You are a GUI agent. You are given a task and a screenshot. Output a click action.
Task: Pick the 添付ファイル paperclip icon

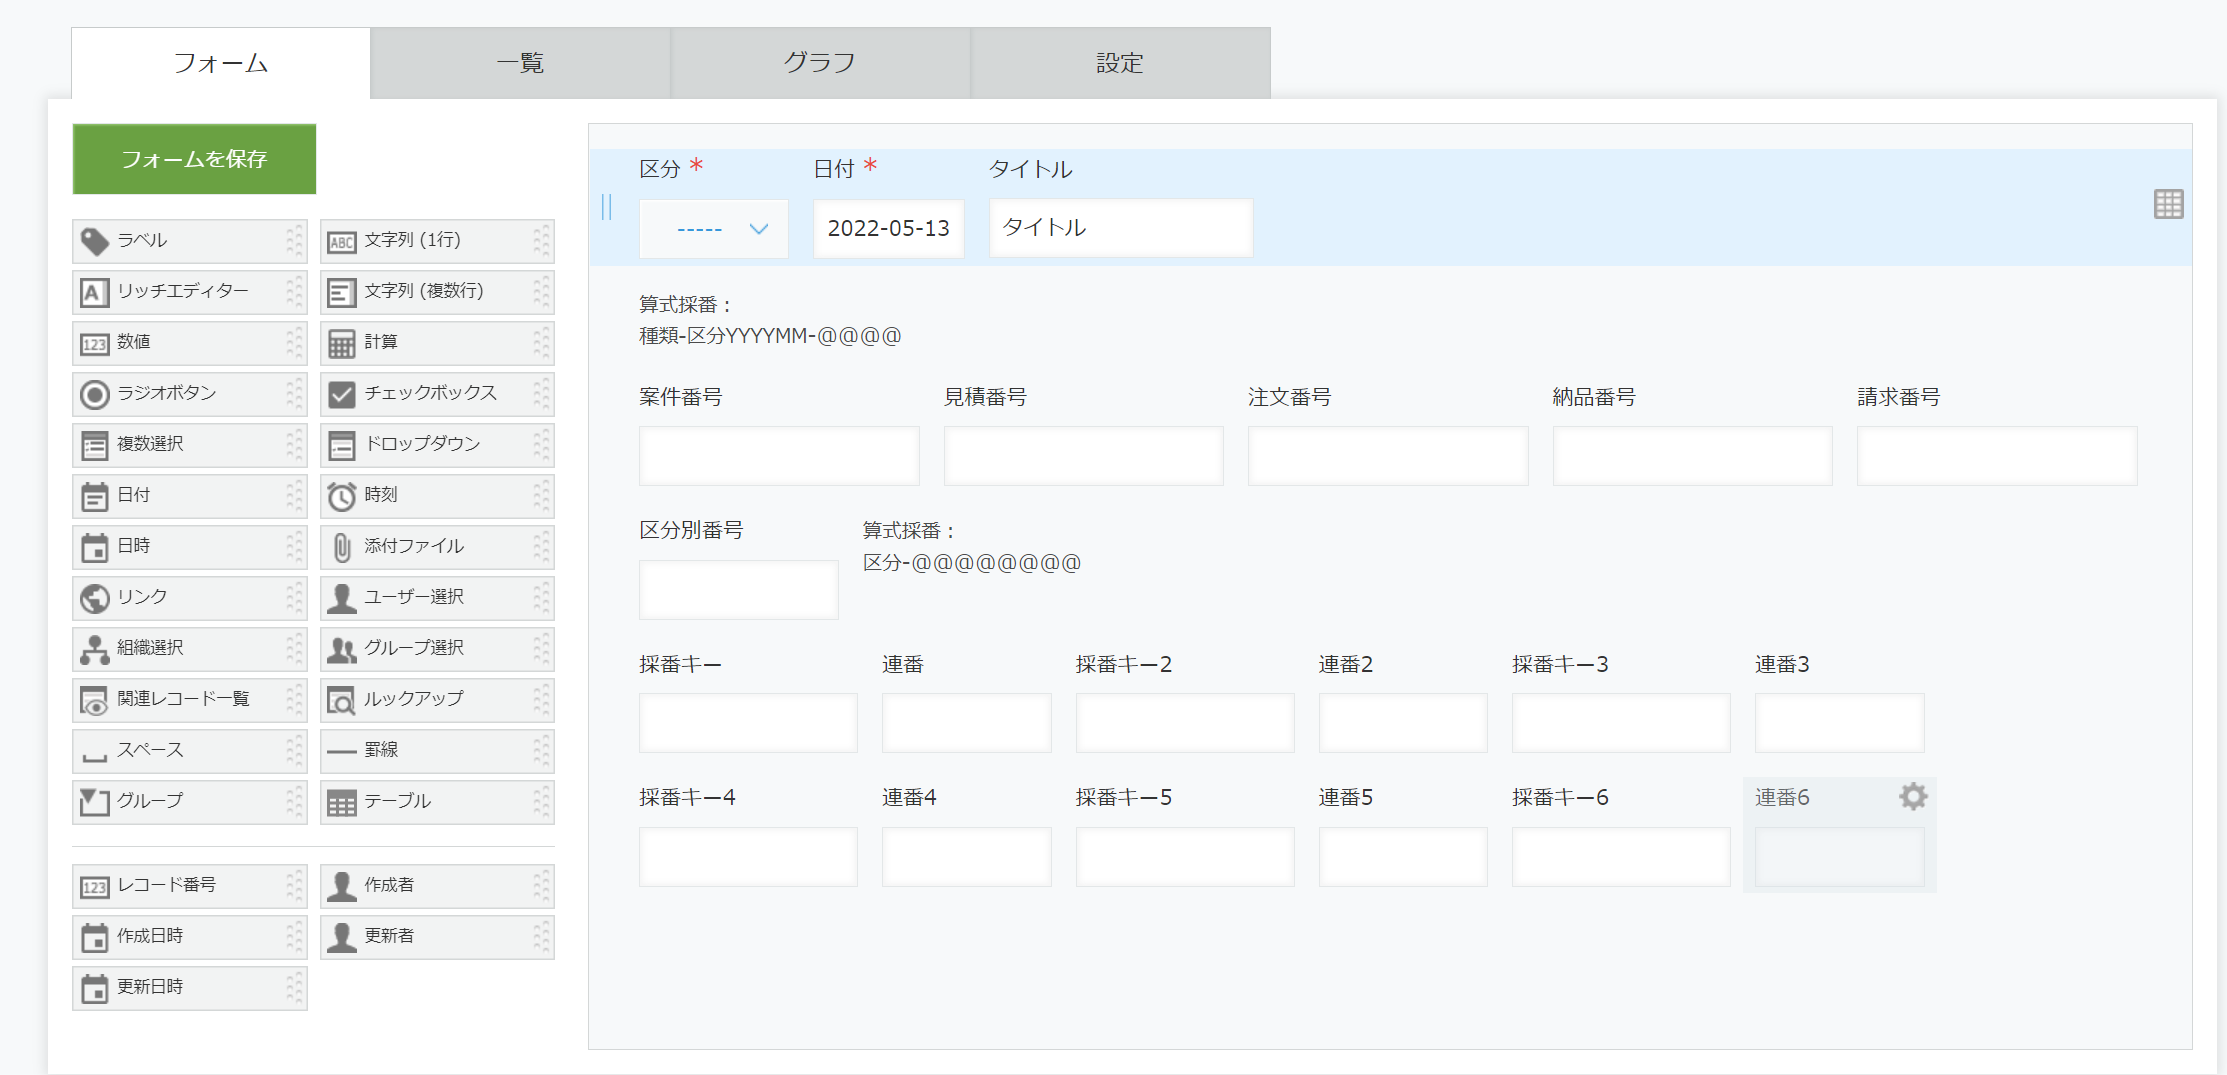click(x=341, y=547)
